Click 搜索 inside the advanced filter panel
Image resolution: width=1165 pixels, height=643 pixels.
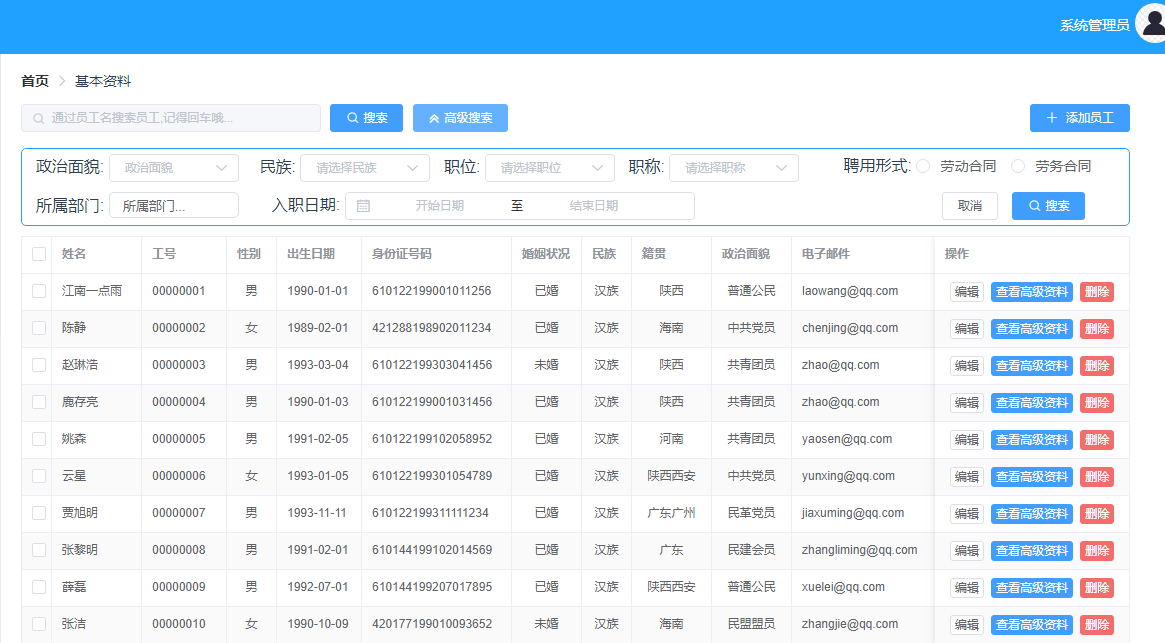coord(1048,206)
